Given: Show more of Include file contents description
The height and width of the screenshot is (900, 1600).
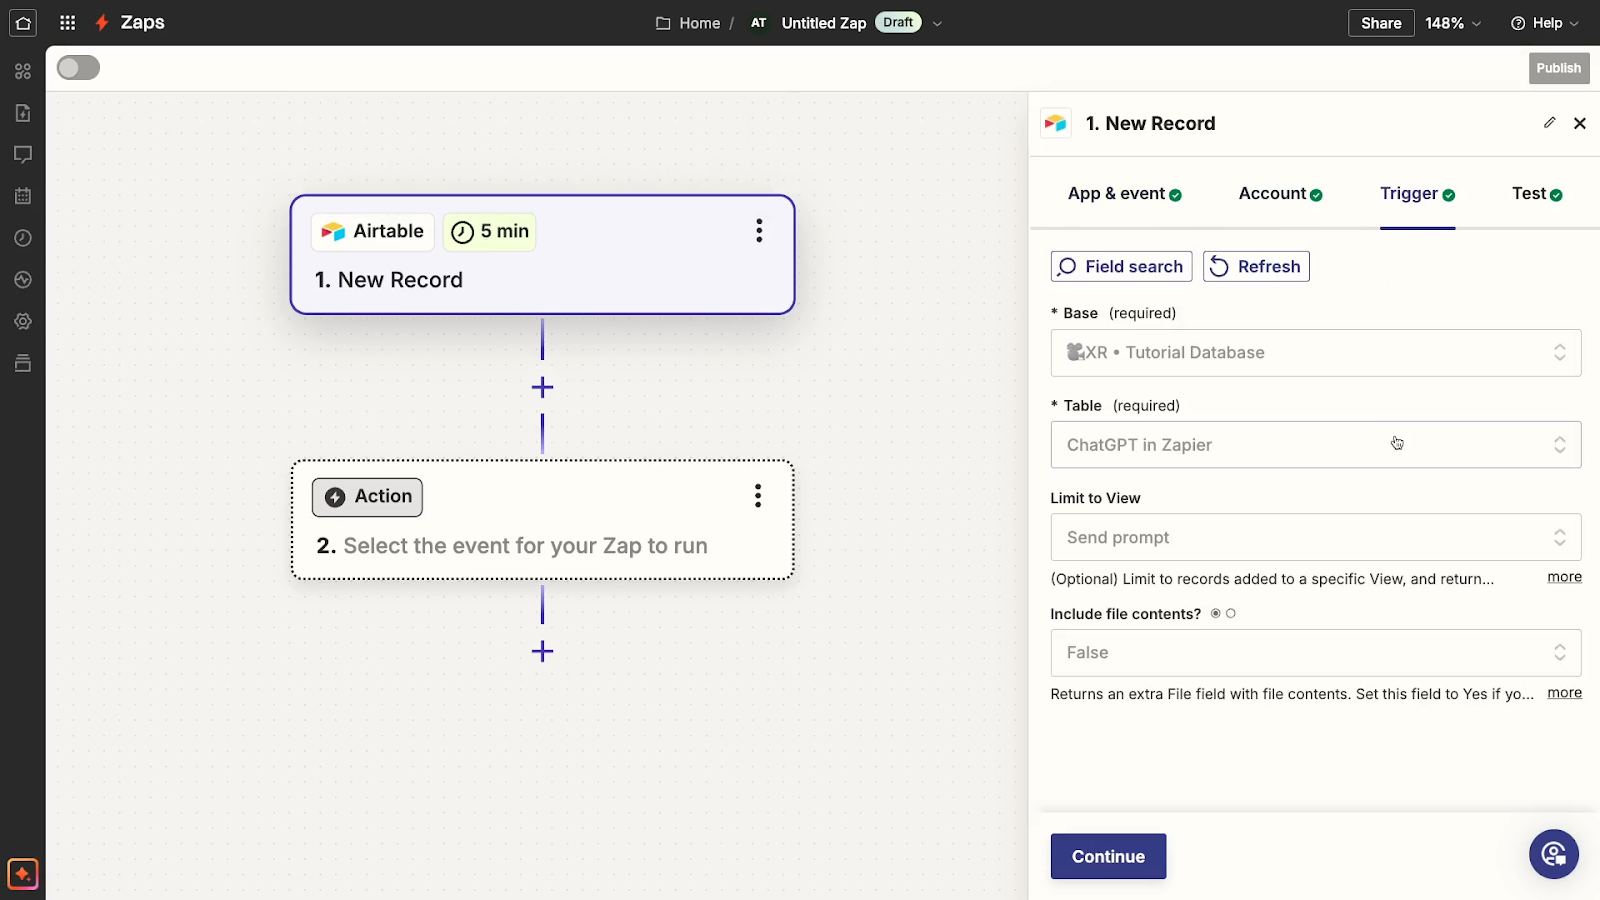Looking at the screenshot, I should pos(1564,693).
